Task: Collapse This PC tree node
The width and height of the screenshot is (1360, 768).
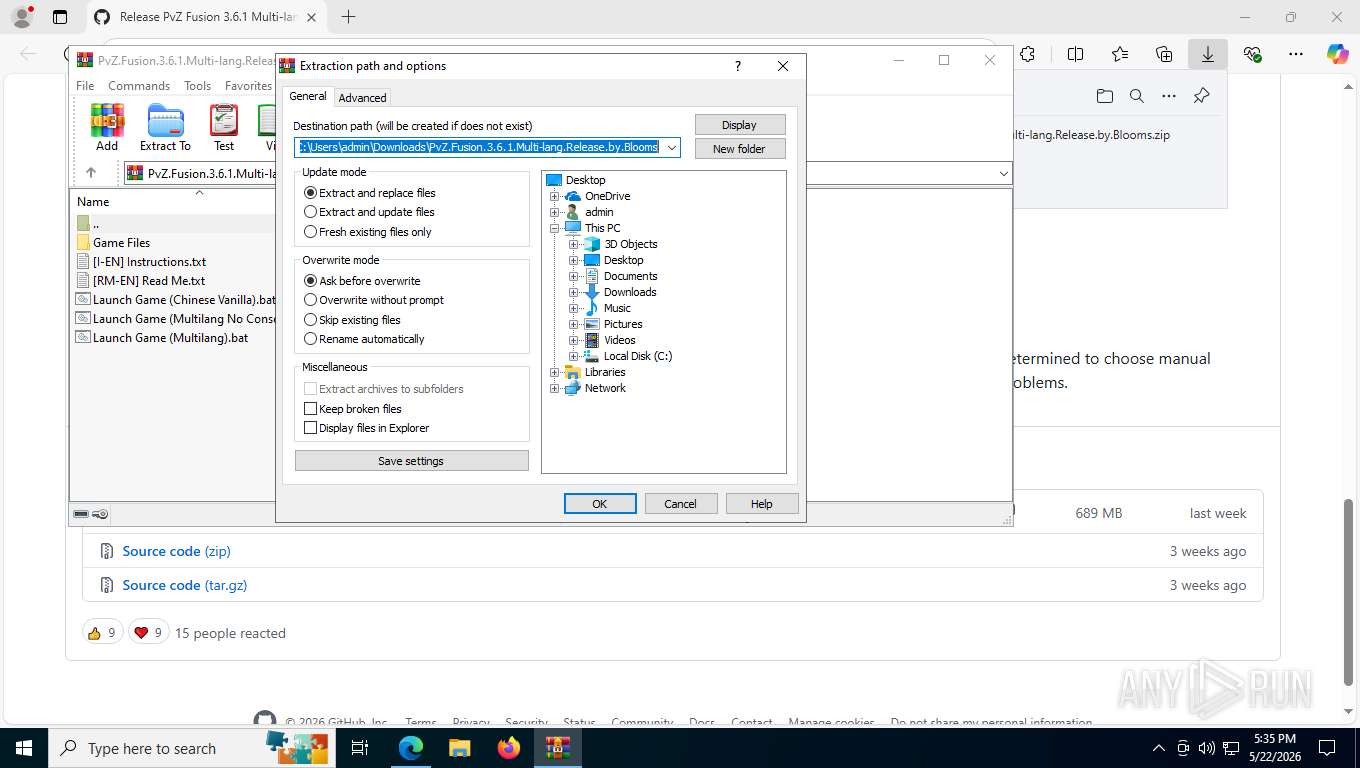Action: (x=554, y=228)
